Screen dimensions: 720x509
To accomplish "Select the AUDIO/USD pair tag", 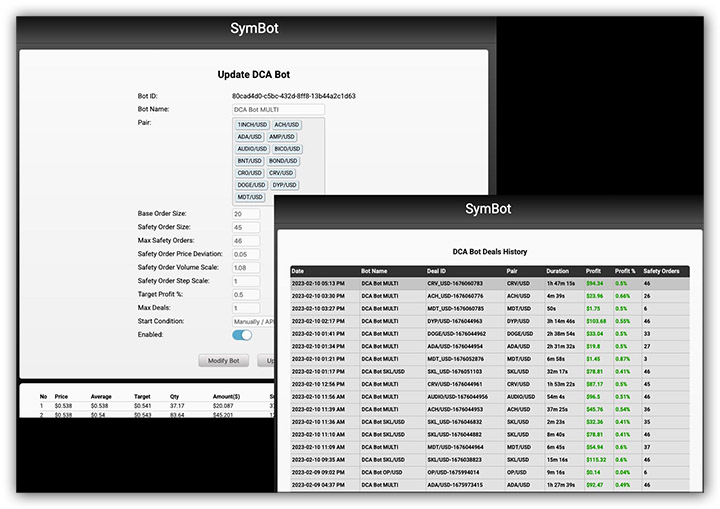I will coord(252,149).
